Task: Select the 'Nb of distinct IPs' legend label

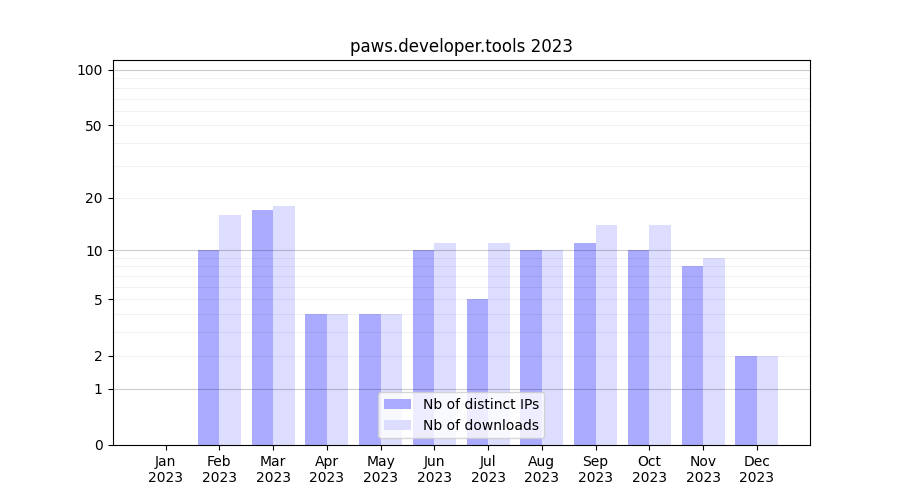Action: point(480,404)
